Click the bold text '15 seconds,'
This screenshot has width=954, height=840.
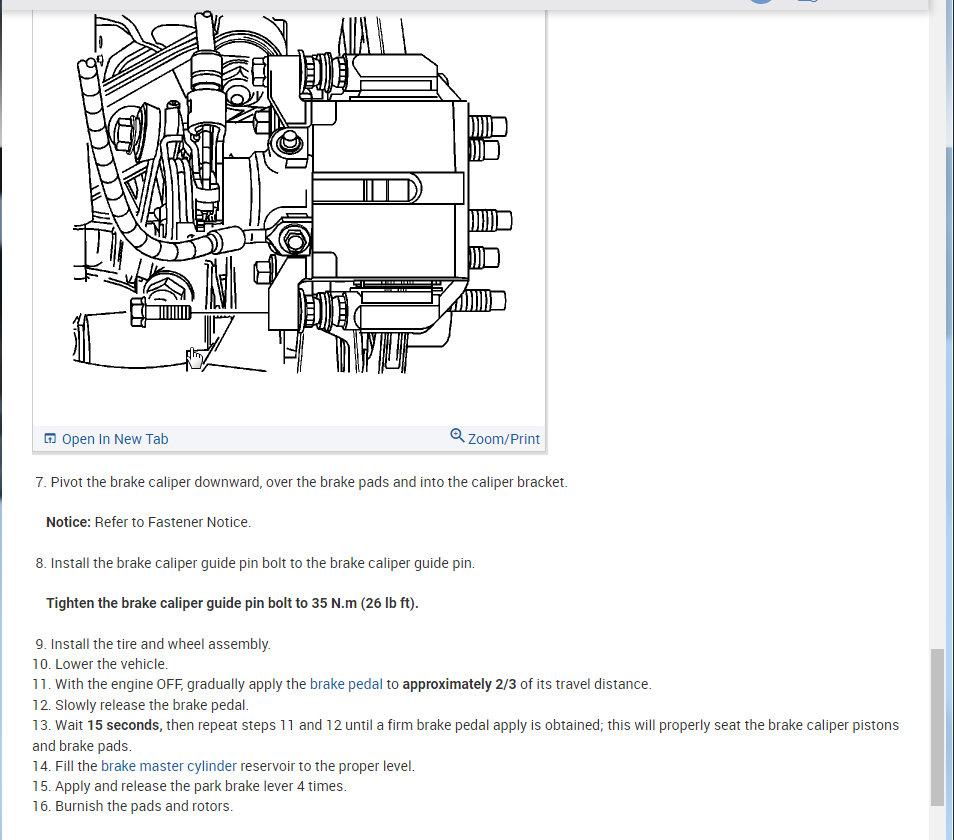(x=125, y=725)
